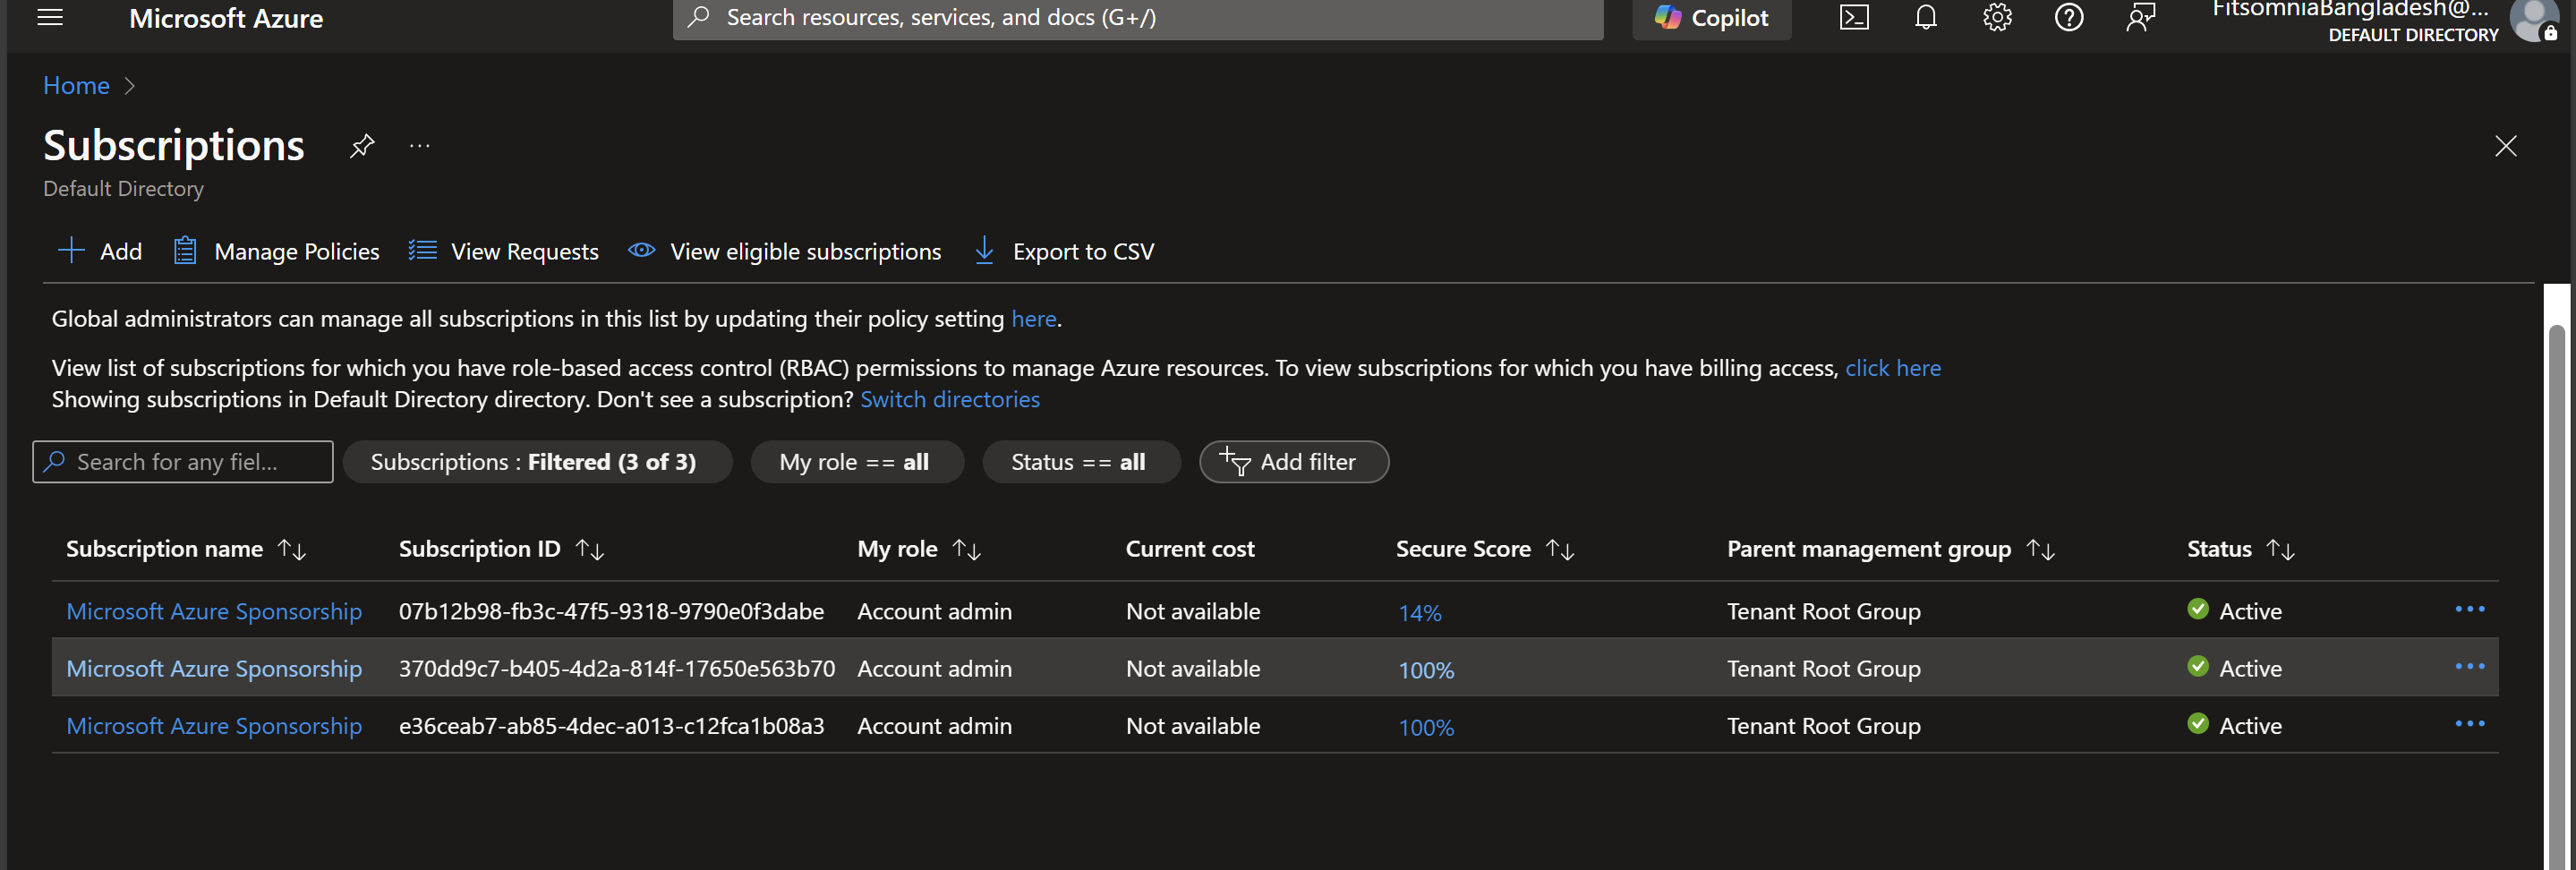Open the subscription with ID 07b12b98
This screenshot has height=870, width=2576.
point(214,611)
